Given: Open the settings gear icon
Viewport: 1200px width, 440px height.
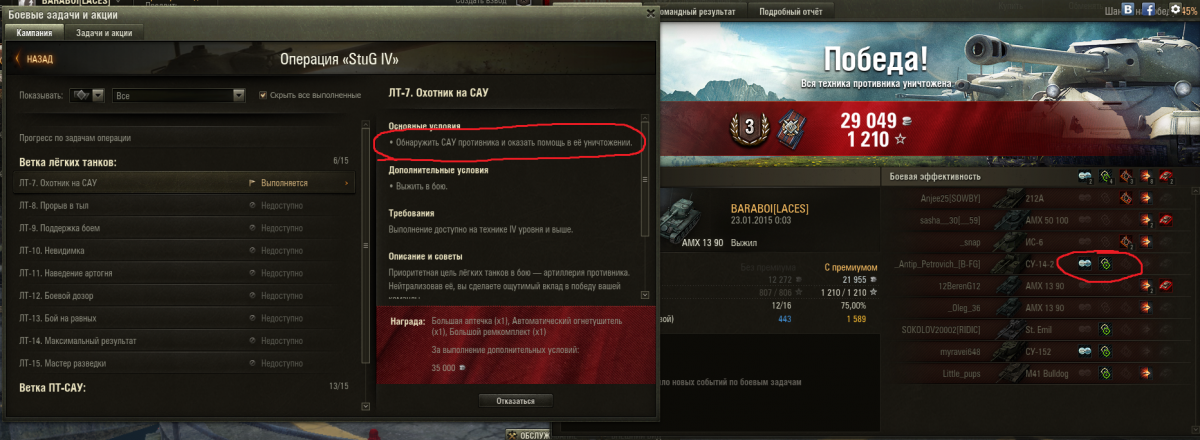Looking at the screenshot, I should [x=1173, y=10].
